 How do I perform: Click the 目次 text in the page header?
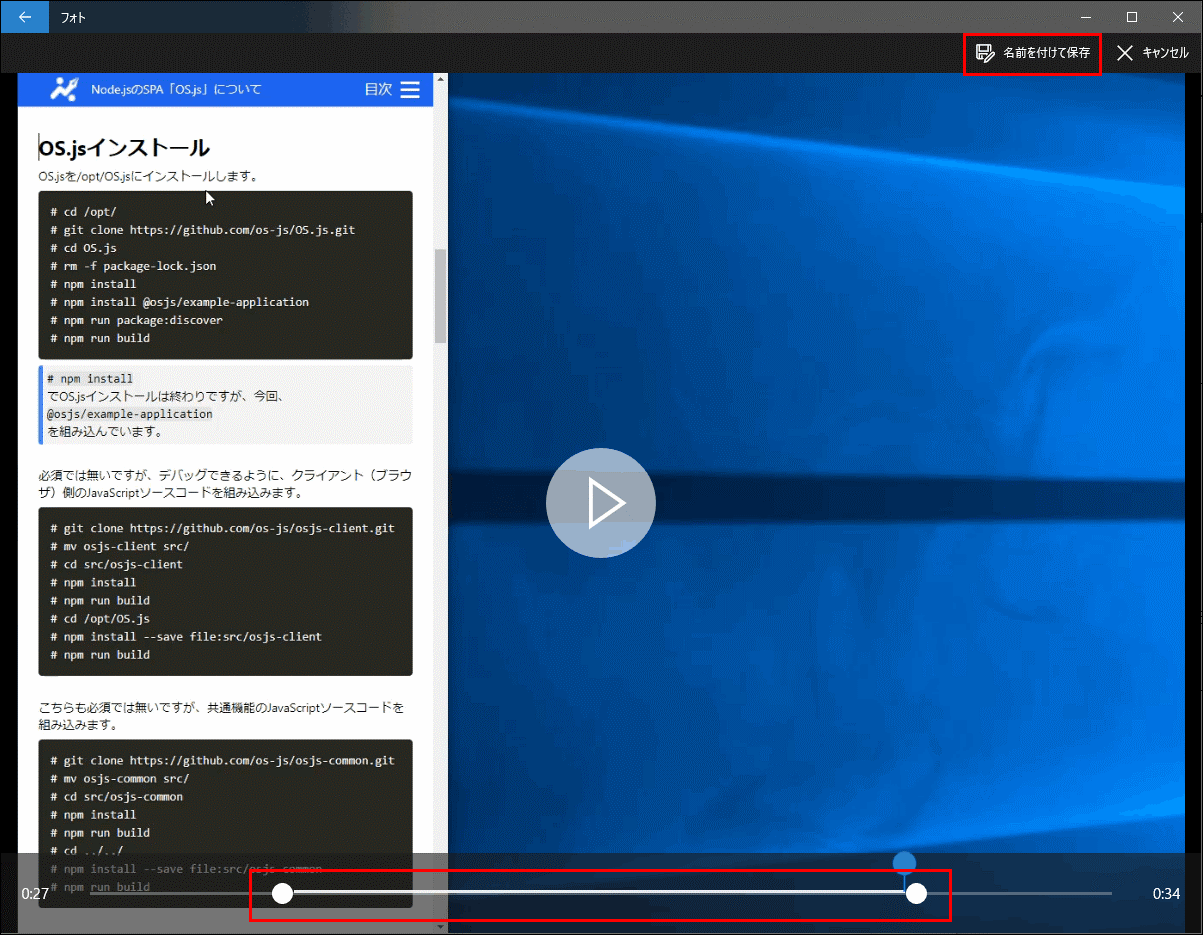pyautogui.click(x=378, y=90)
